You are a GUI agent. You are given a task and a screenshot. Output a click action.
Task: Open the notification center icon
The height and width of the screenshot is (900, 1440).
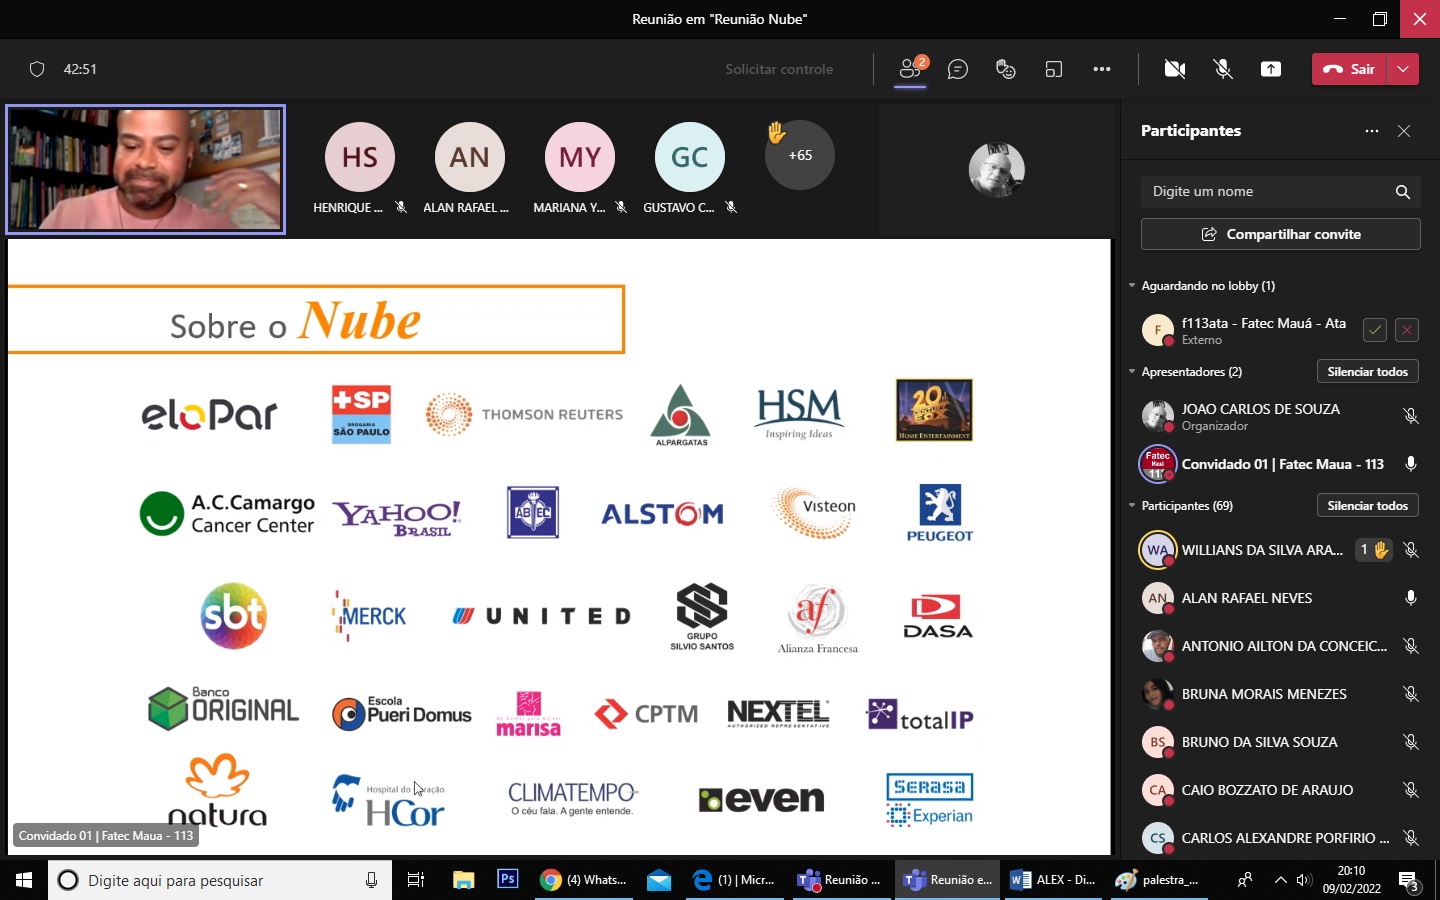(1410, 881)
